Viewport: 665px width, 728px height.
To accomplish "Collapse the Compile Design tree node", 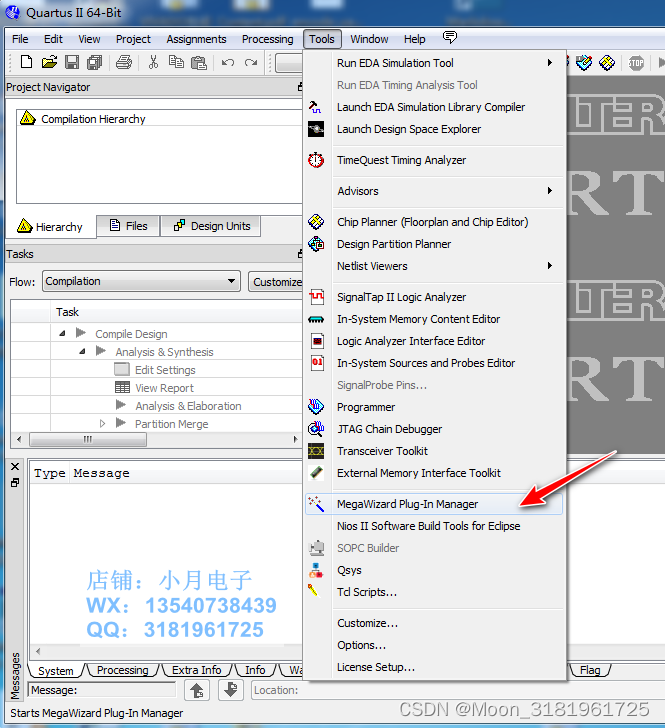I will coord(62,333).
